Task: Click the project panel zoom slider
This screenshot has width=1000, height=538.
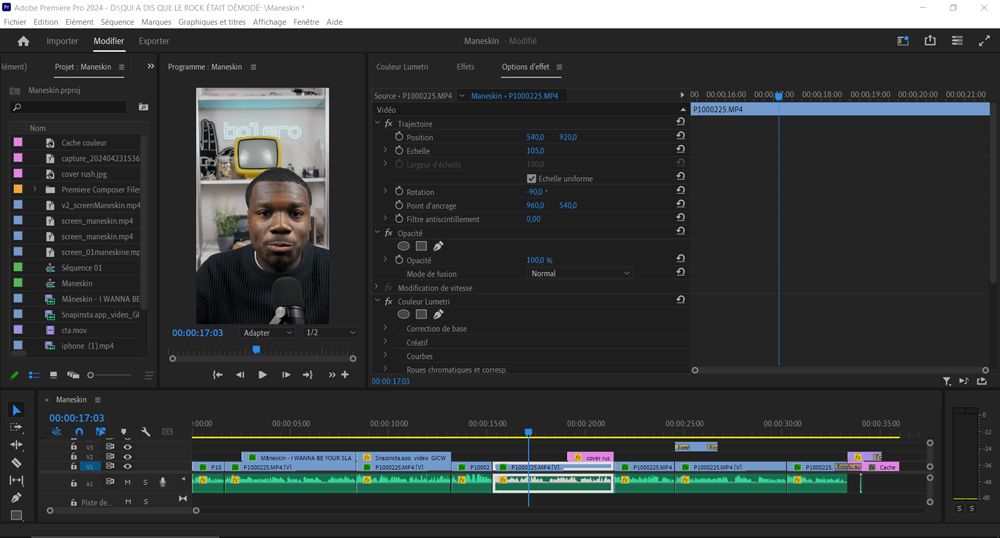Action: click(x=91, y=376)
